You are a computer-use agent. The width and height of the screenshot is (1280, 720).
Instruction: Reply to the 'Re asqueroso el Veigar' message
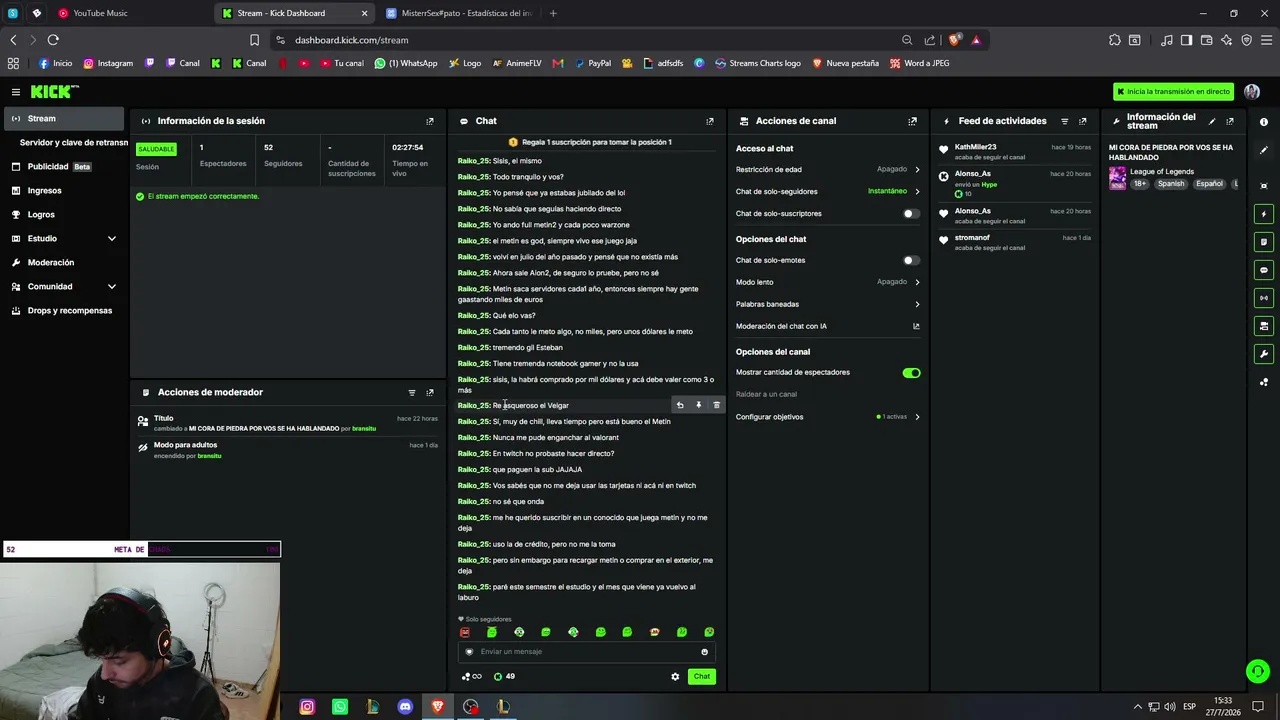click(680, 405)
